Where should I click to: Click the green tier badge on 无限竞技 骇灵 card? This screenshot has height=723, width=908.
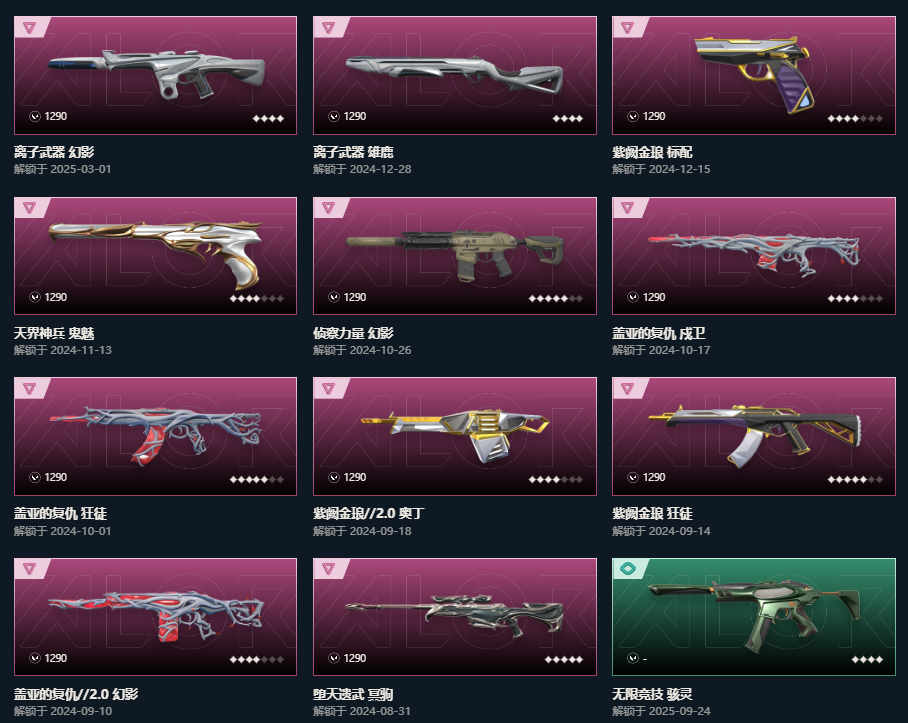(x=629, y=569)
